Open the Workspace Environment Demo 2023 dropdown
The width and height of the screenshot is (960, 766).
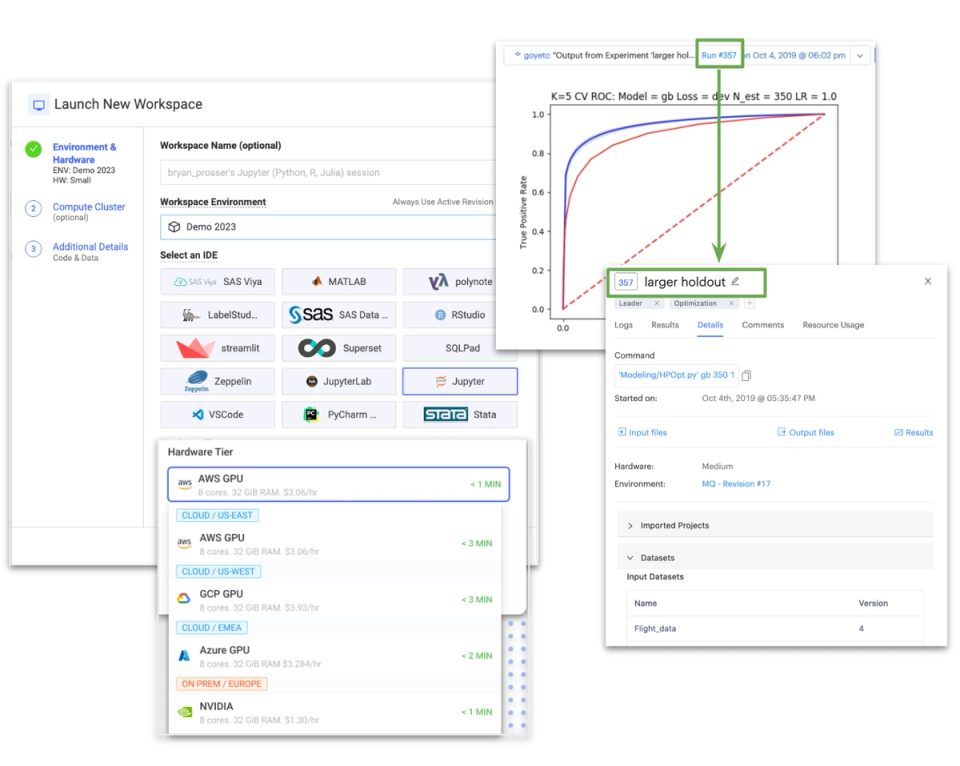329,227
